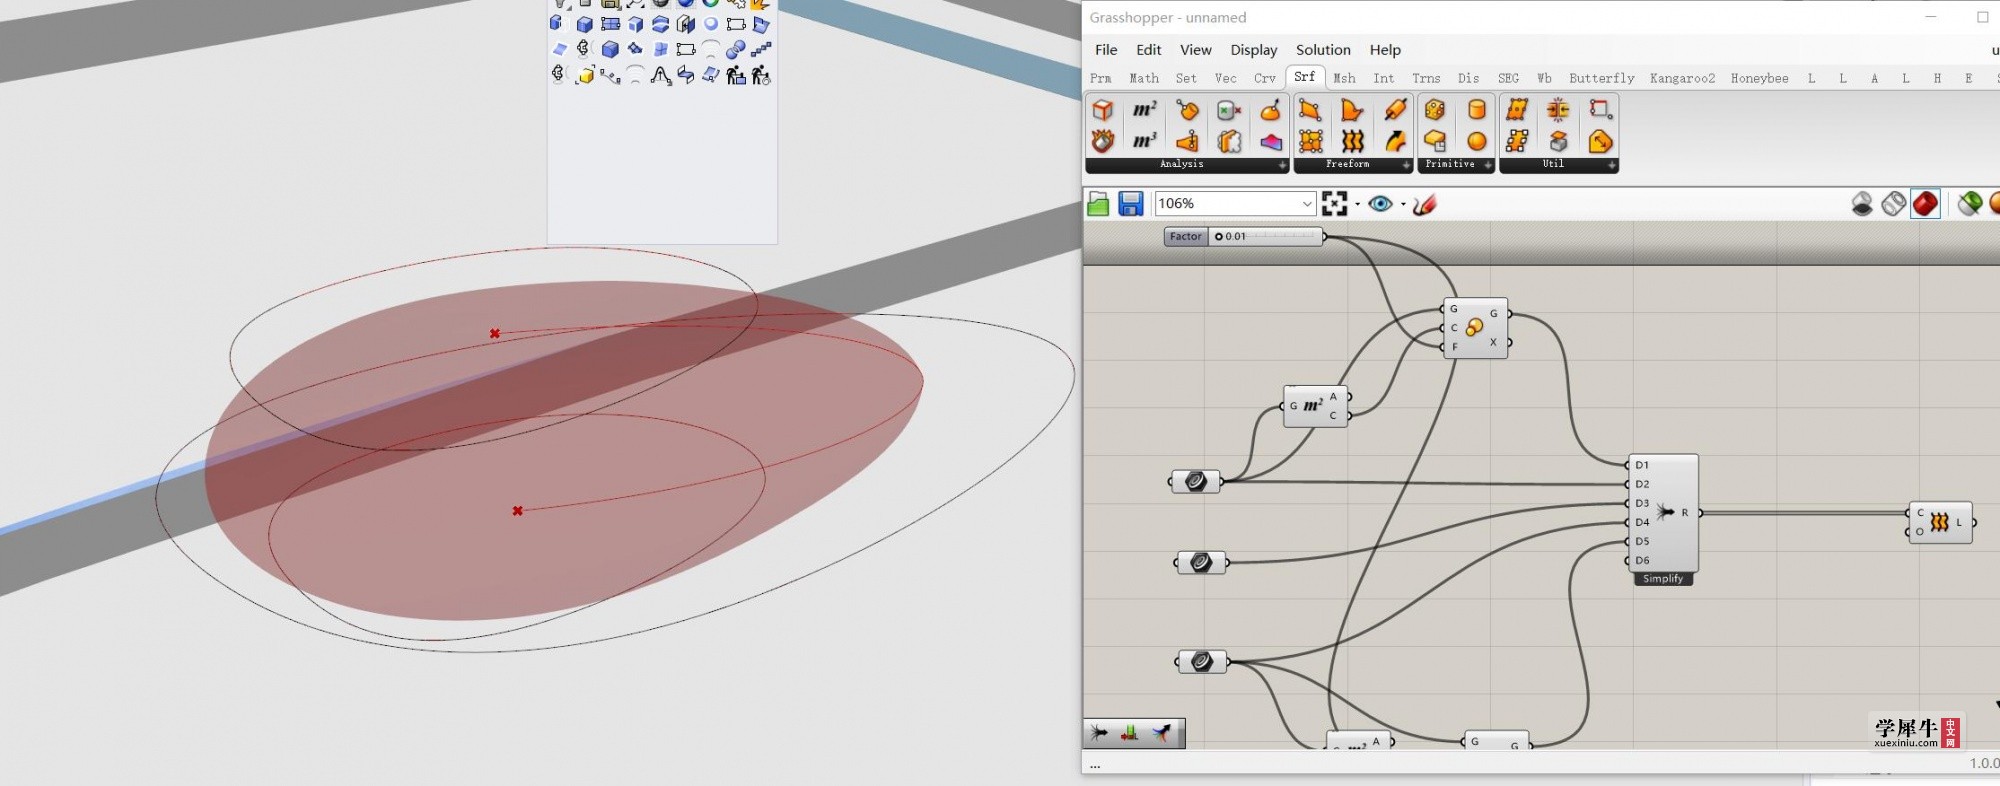Save the Grasshopper document with the floppy icon
Viewport: 2000px width, 786px height.
click(1131, 204)
